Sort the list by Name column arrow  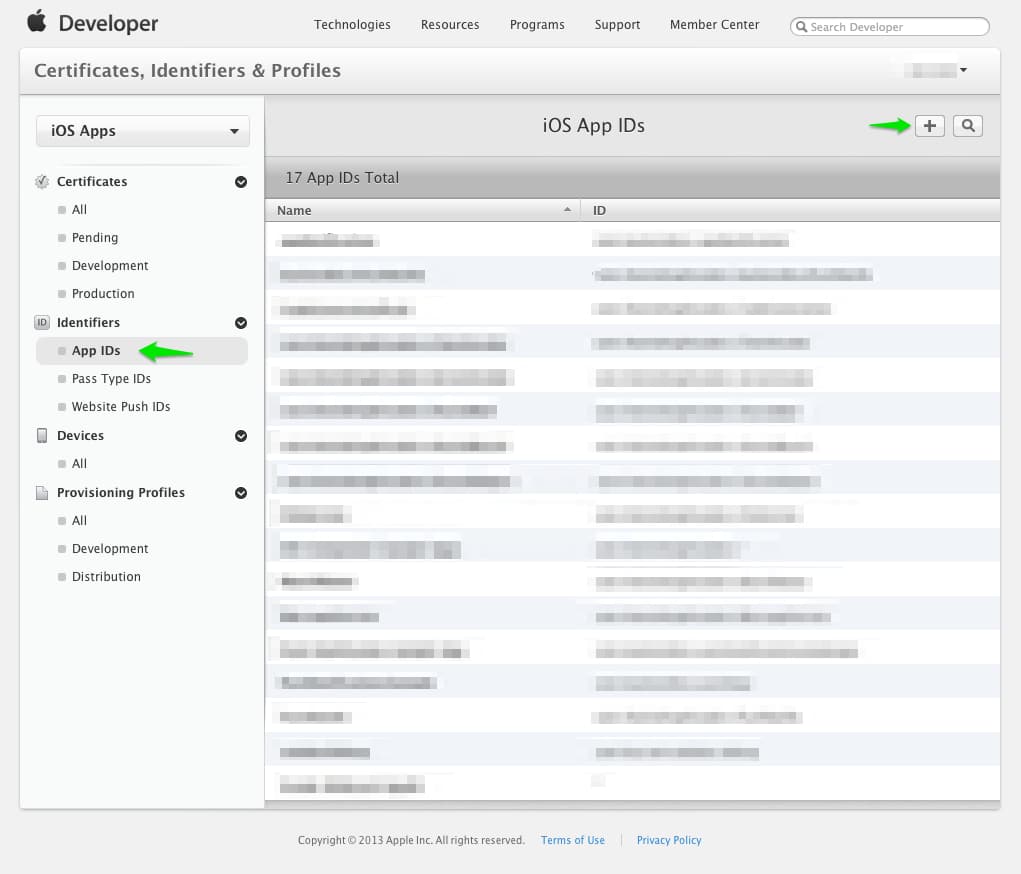[x=567, y=210]
